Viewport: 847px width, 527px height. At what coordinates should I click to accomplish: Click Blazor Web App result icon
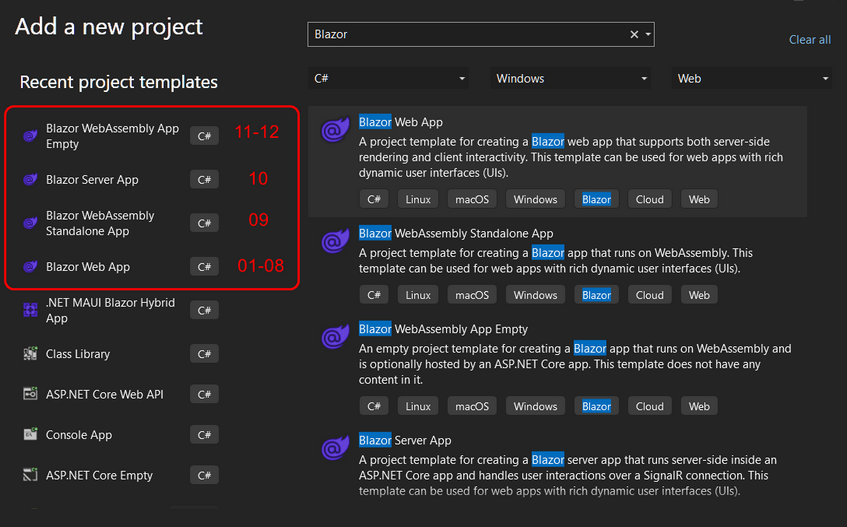click(x=335, y=130)
